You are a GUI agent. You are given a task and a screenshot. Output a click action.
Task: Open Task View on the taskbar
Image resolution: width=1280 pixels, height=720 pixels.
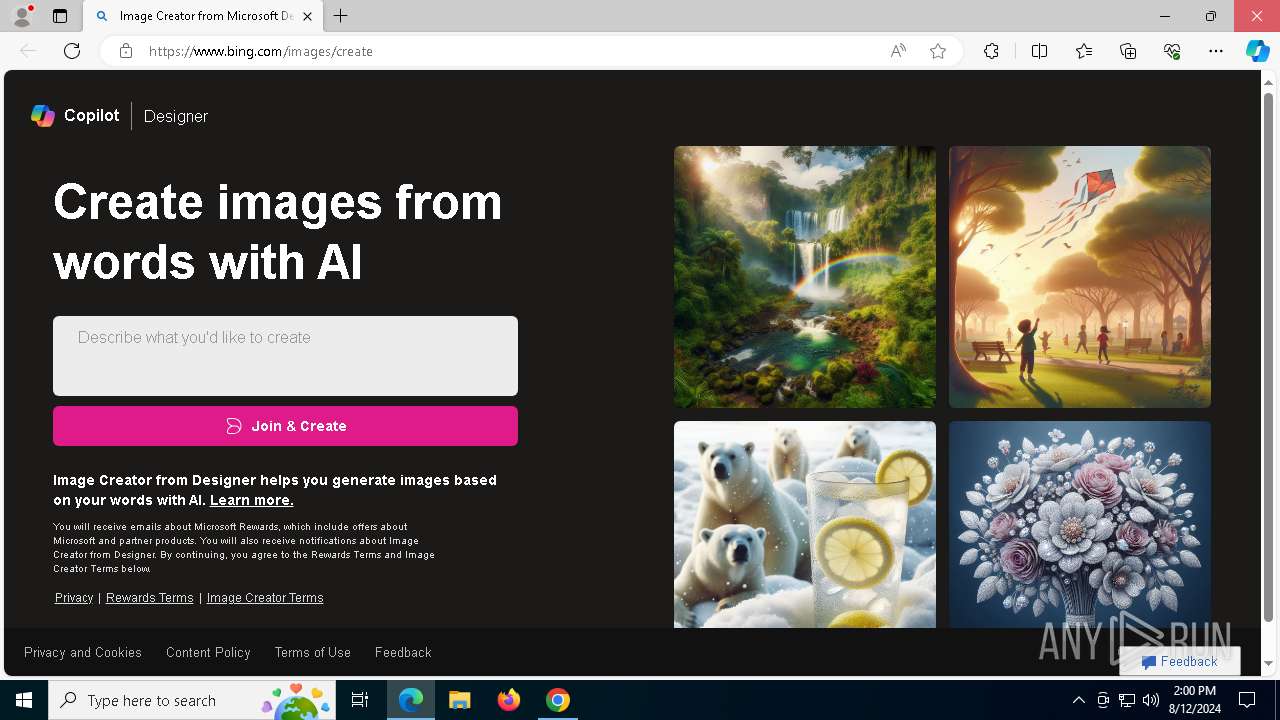point(360,700)
